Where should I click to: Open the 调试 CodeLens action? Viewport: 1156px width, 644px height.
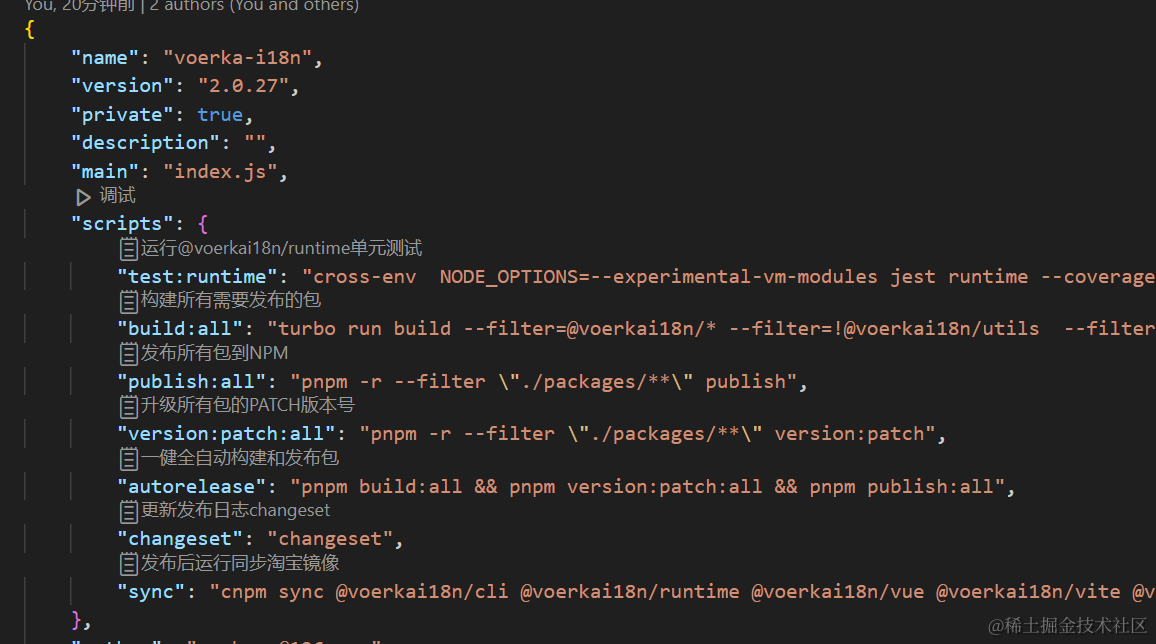click(117, 195)
